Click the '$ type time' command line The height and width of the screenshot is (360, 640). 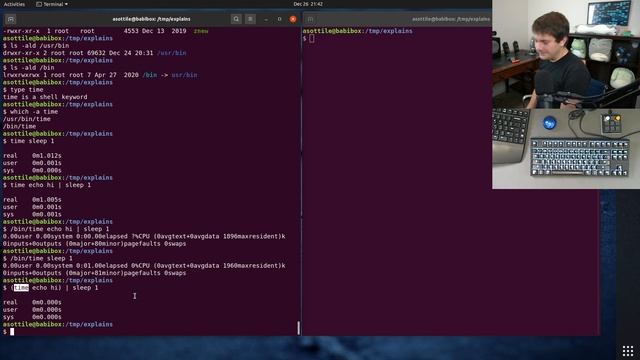pos(23,90)
